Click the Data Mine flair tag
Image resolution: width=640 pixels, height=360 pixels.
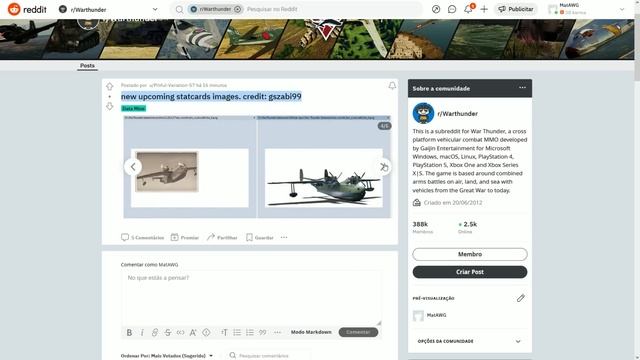pos(133,108)
